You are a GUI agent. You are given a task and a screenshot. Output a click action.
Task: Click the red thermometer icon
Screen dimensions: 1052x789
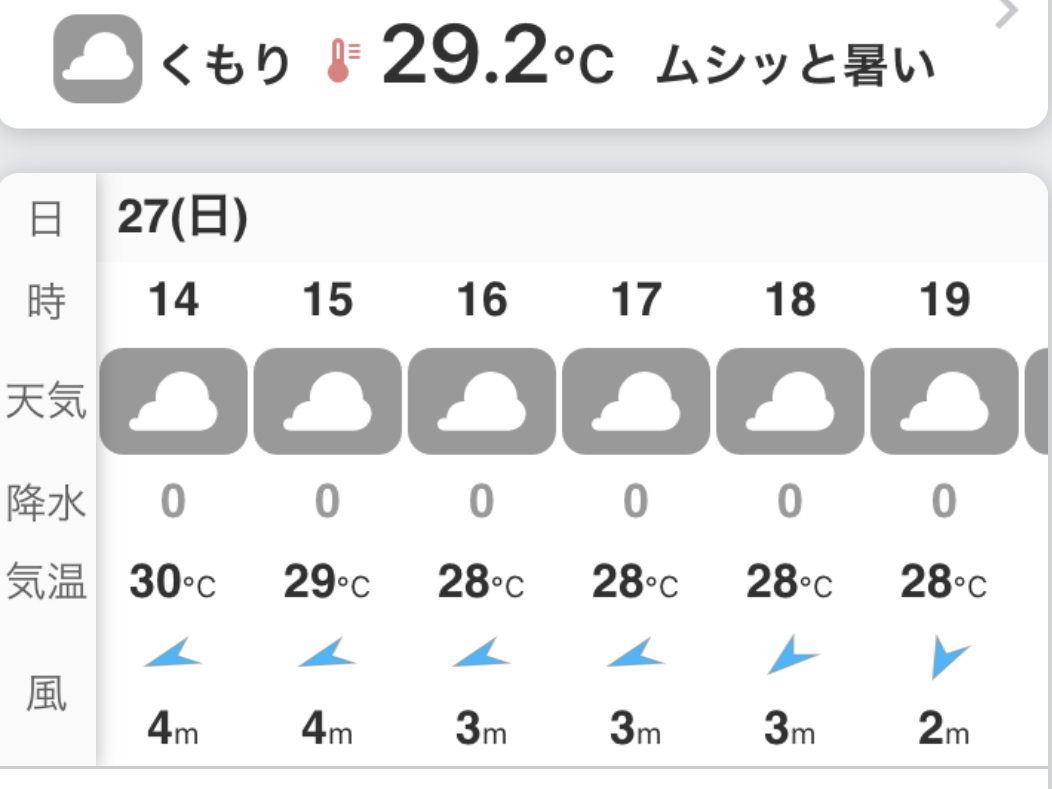coord(341,61)
